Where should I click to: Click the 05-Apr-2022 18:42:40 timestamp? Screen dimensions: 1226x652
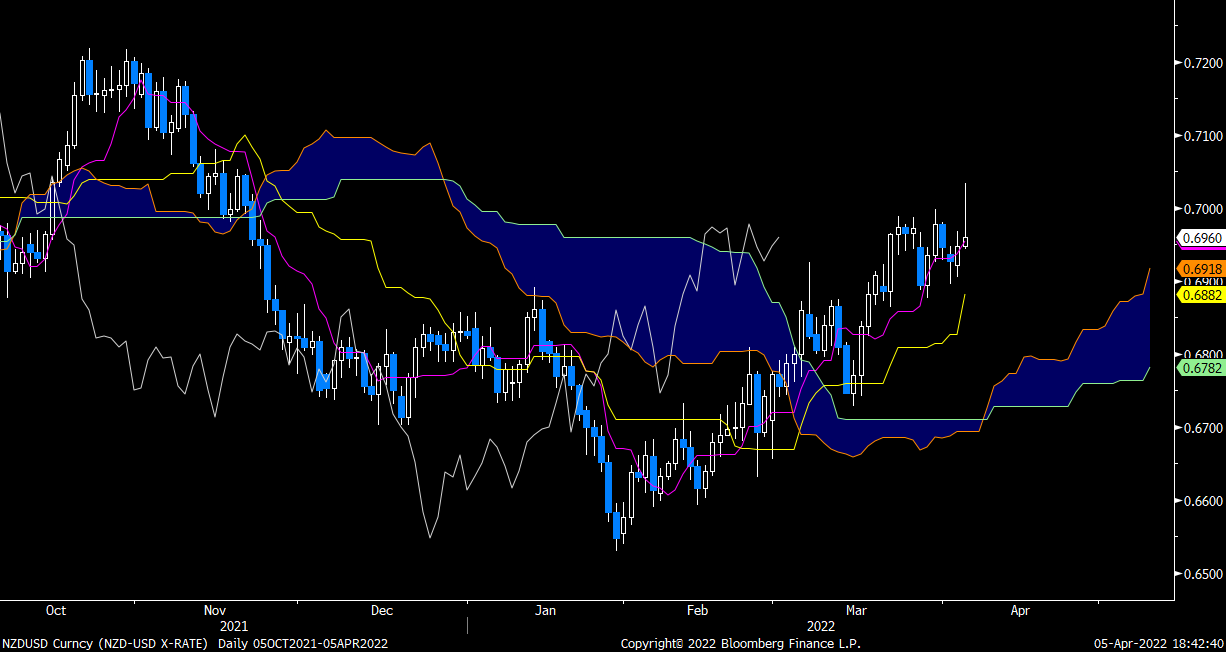1156,644
